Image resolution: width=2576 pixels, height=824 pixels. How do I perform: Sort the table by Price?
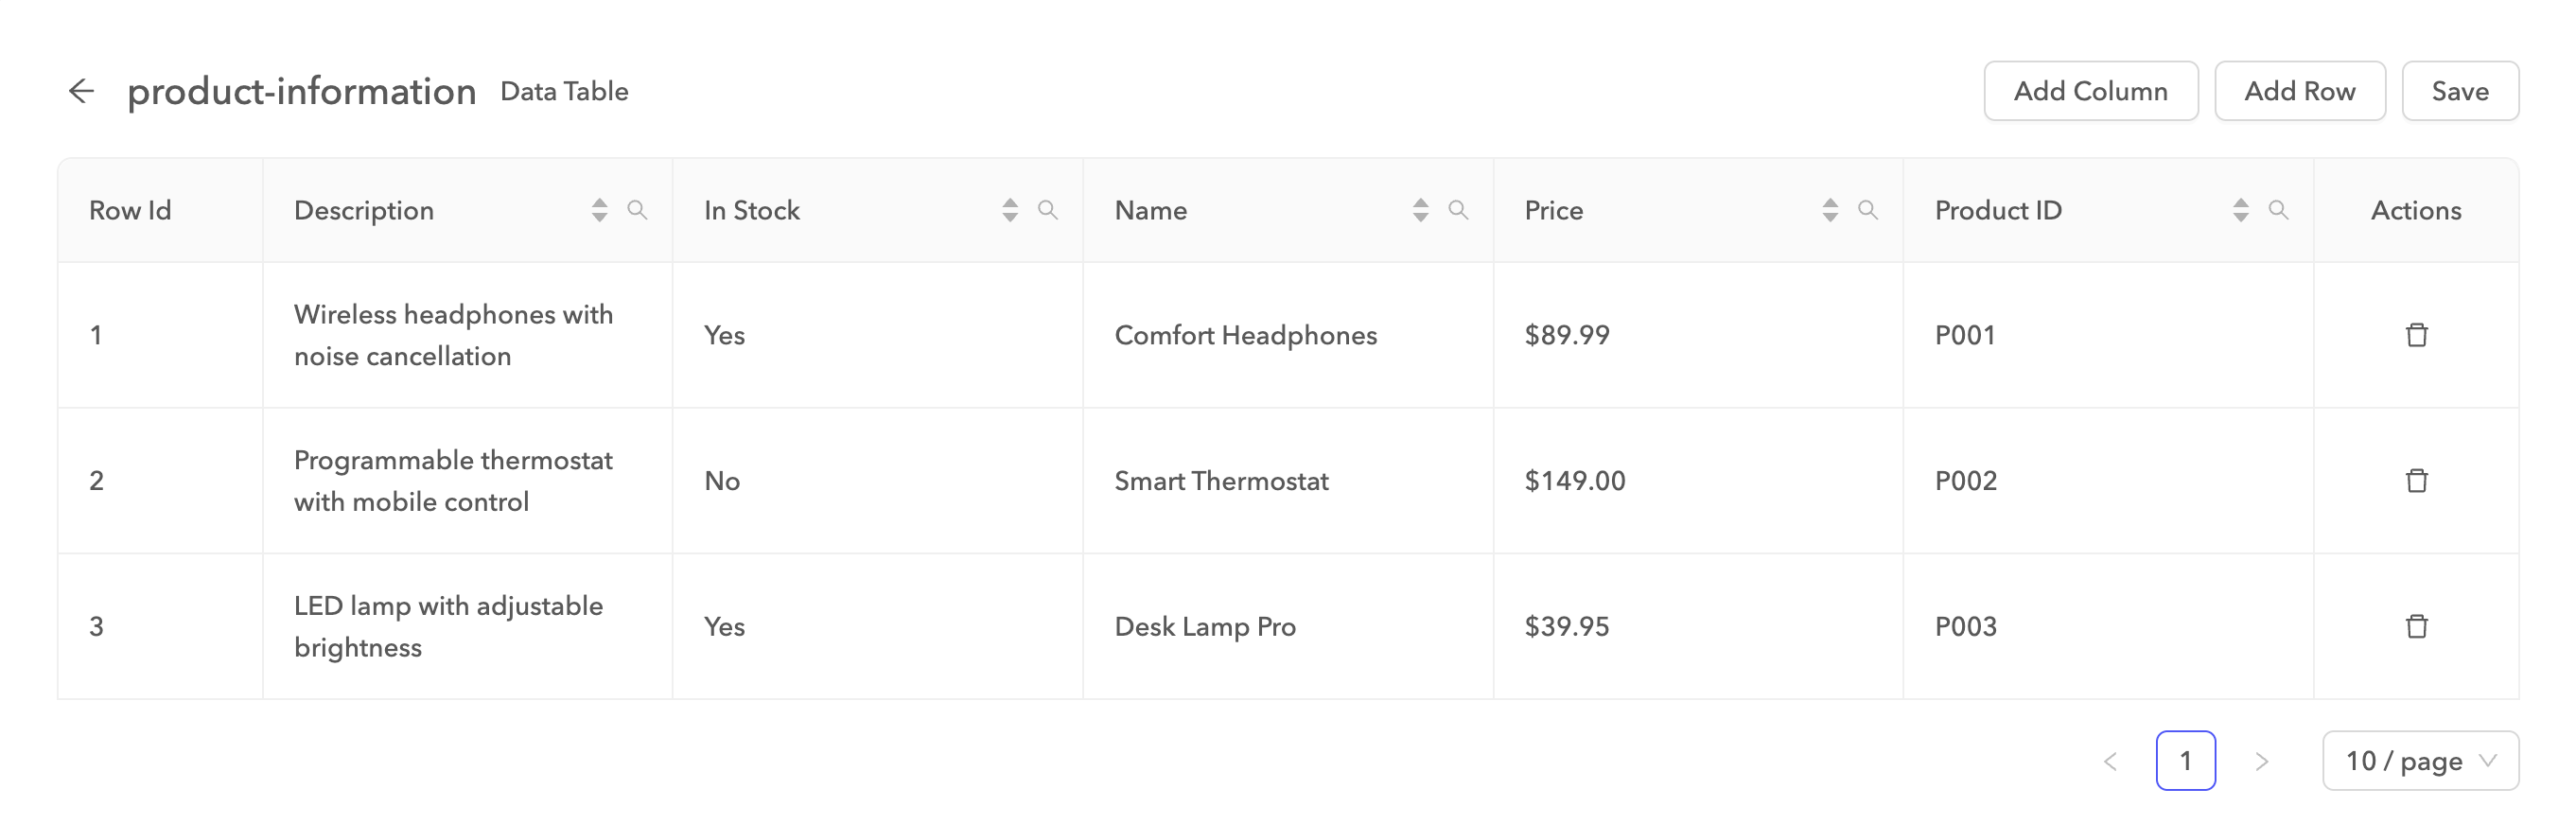[1830, 210]
